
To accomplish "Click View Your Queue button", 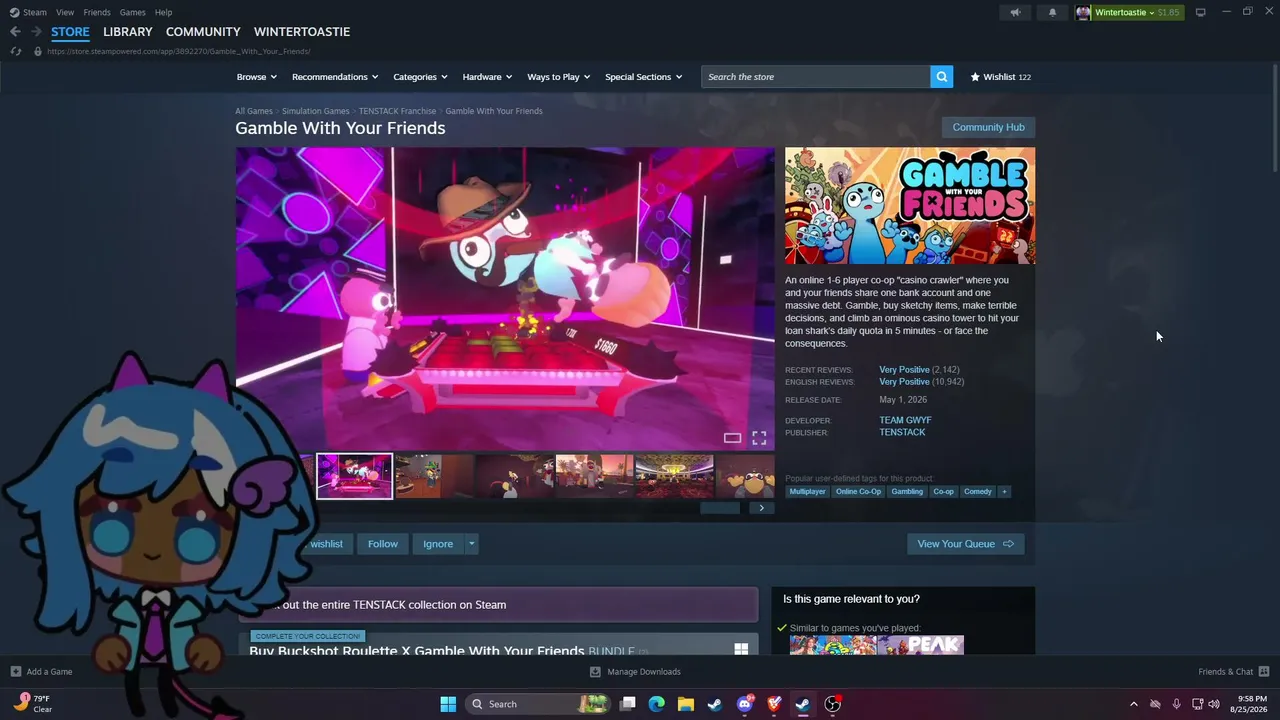I will point(965,544).
